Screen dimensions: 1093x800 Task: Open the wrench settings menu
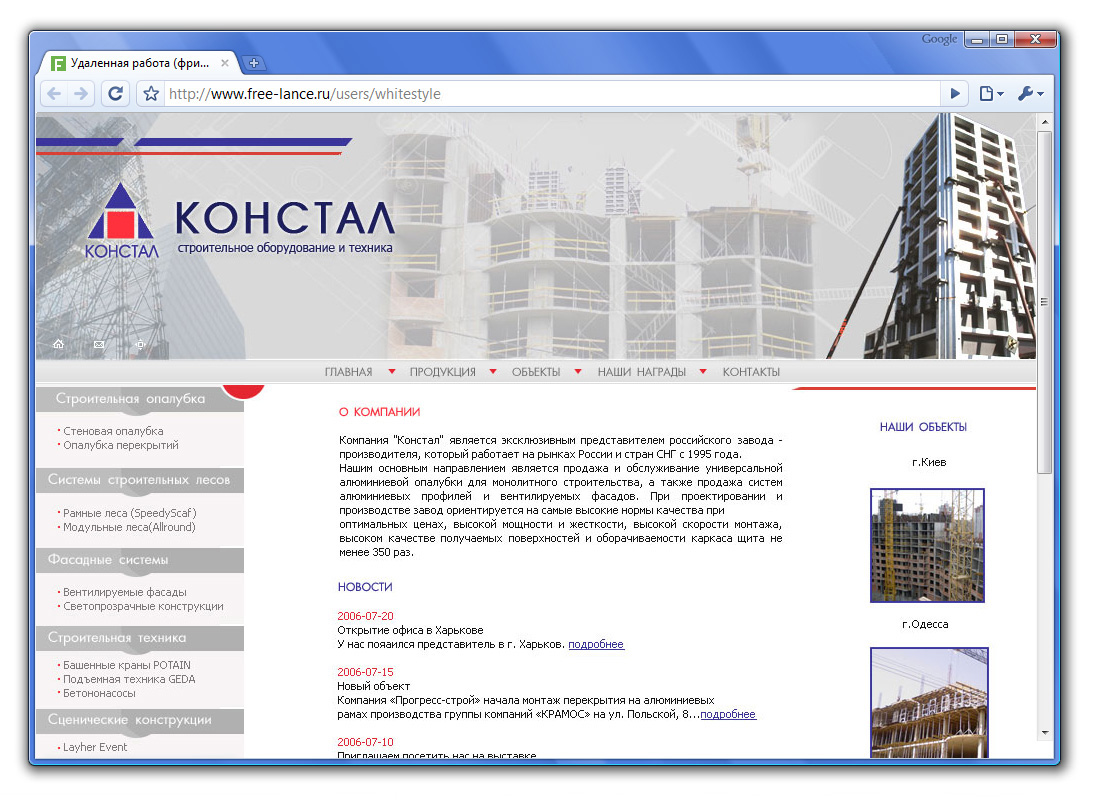(1030, 93)
